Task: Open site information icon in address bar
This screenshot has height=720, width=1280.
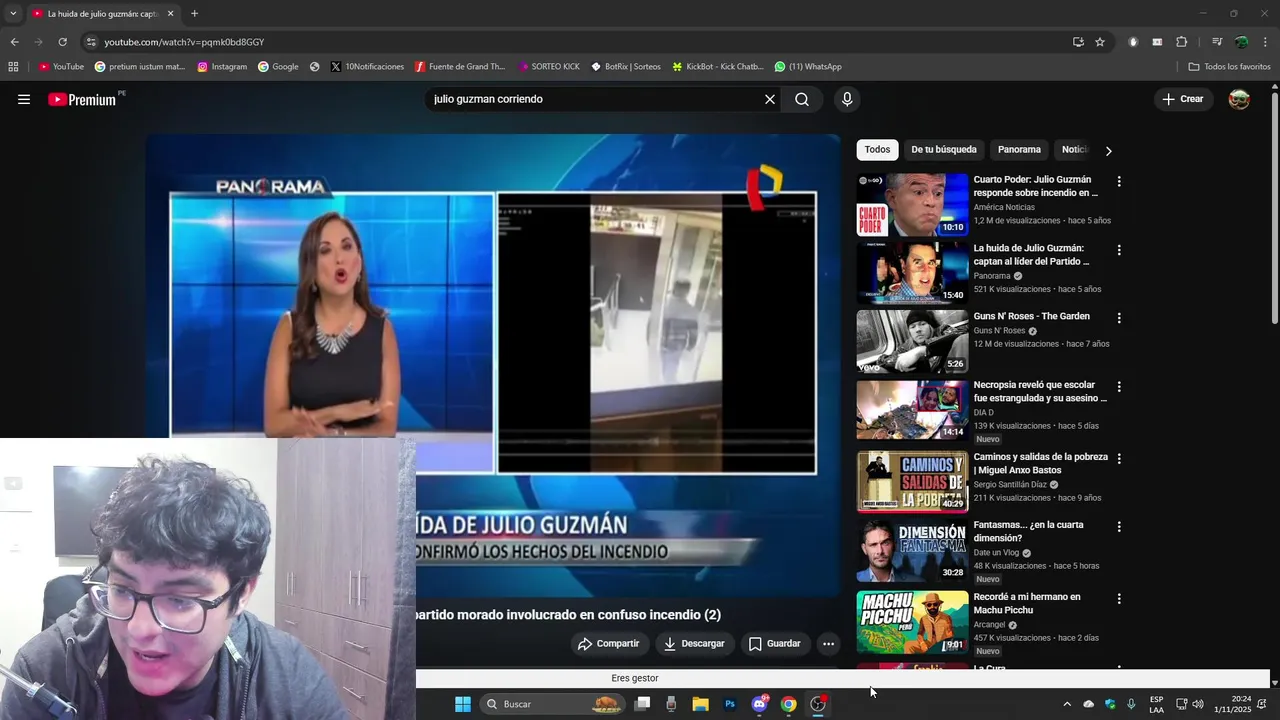Action: point(91,42)
